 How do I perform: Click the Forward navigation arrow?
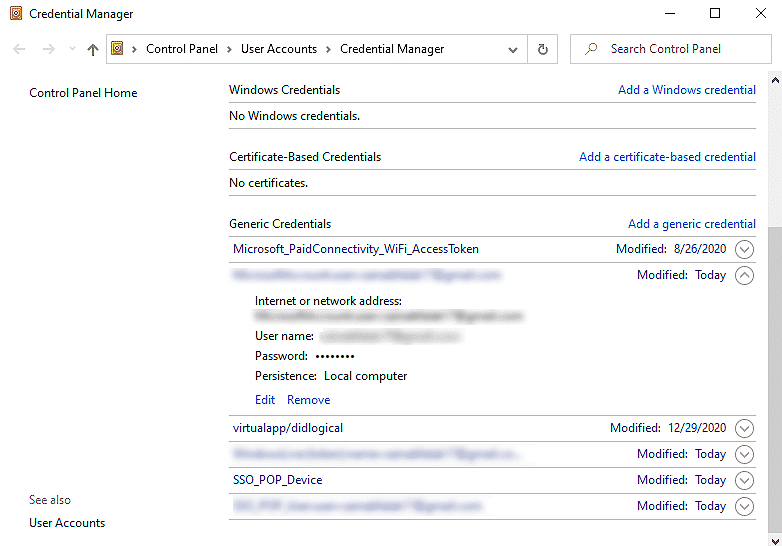tap(48, 49)
